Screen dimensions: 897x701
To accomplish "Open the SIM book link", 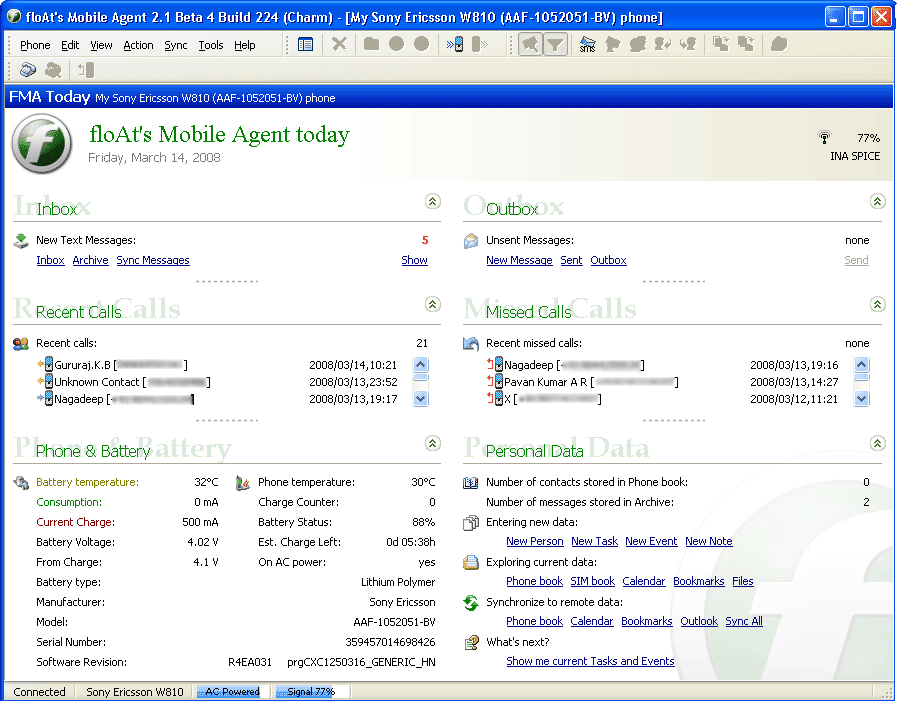I will (592, 581).
